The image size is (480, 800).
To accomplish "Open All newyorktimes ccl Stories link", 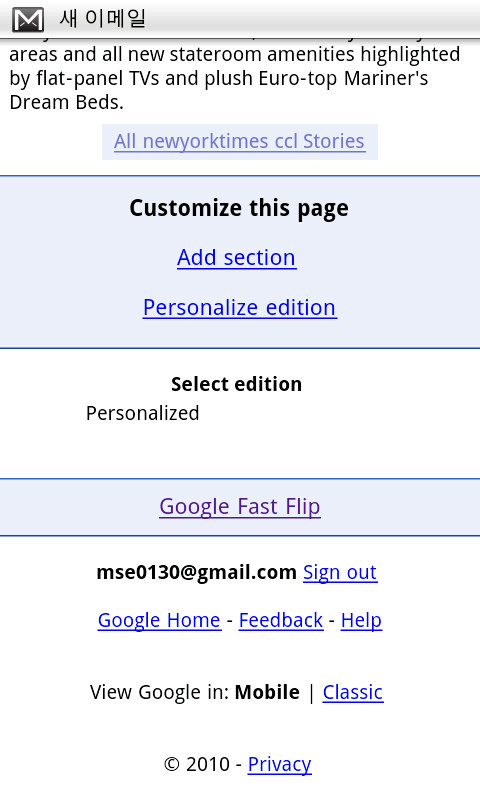I will click(x=239, y=141).
